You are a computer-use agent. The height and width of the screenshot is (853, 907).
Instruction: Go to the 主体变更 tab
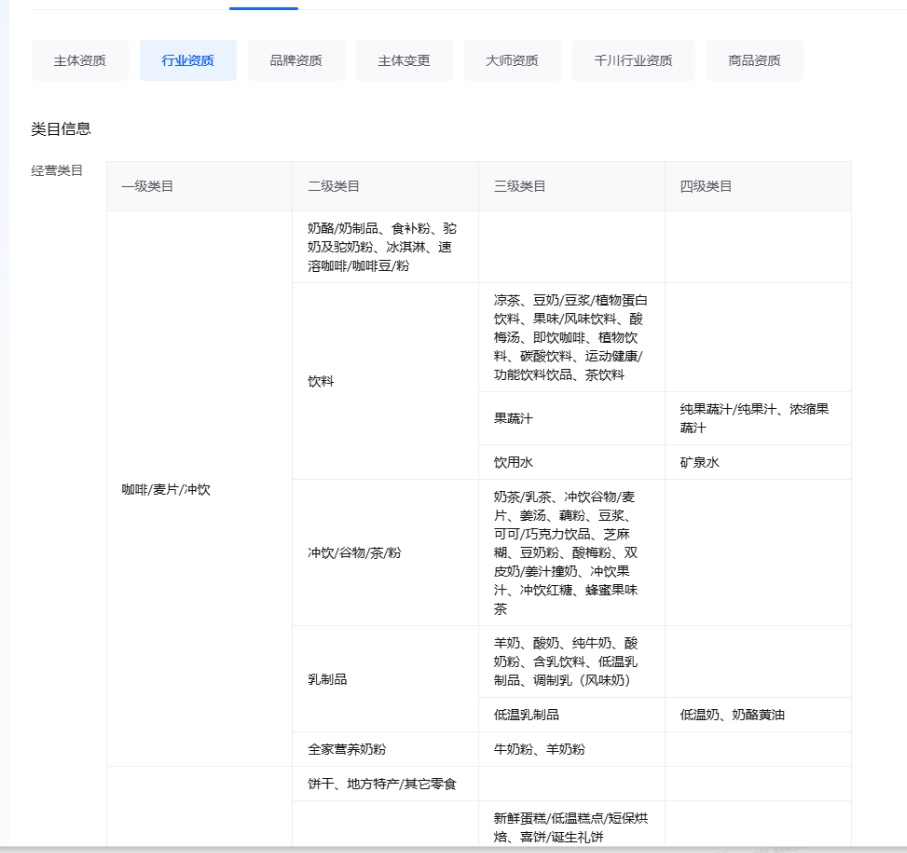[404, 61]
